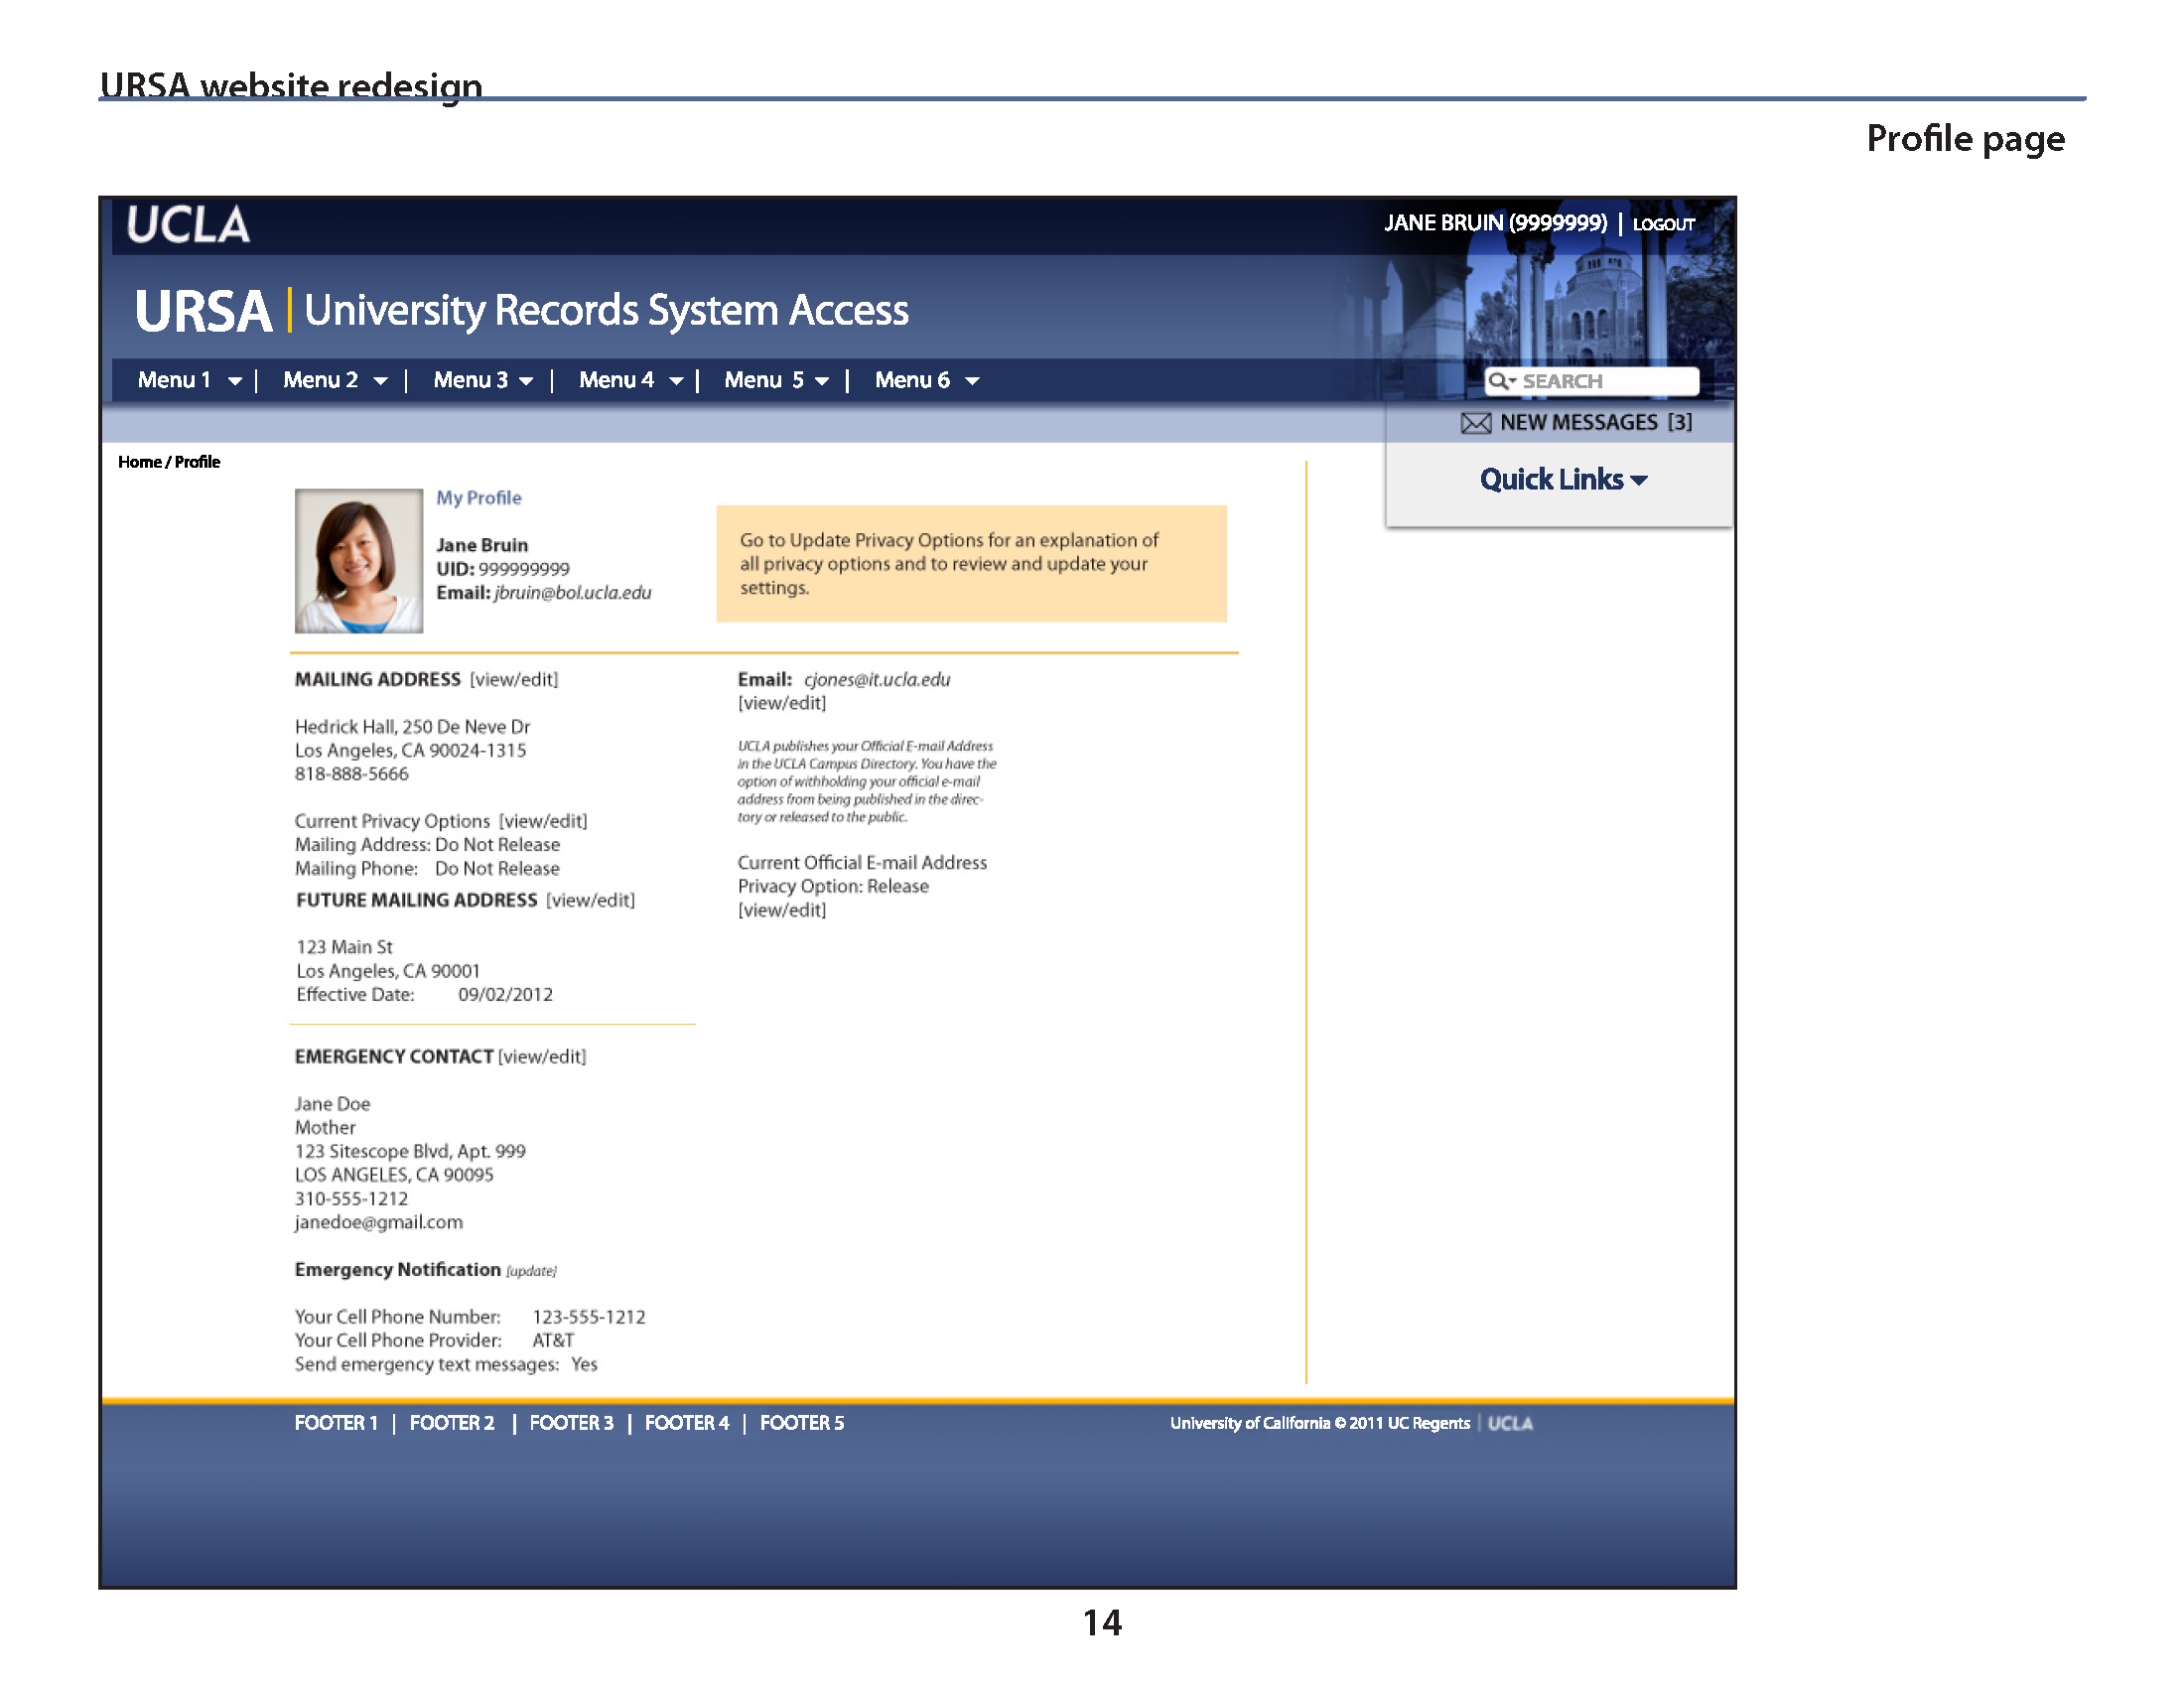Viewport: 2184px width, 1688px height.
Task: Click the phone number 818-888-5666
Action: tap(351, 774)
